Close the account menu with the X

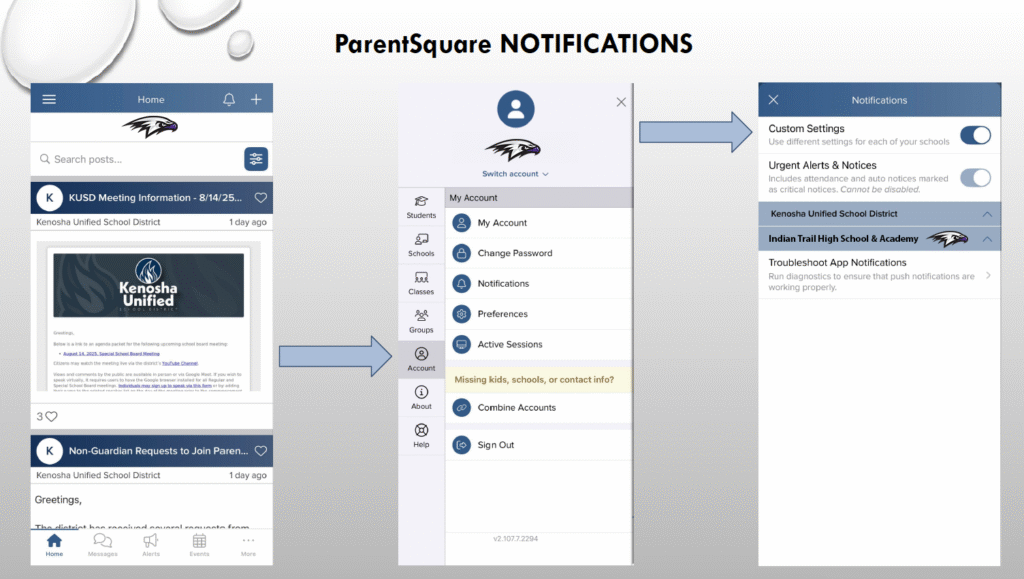pos(621,102)
